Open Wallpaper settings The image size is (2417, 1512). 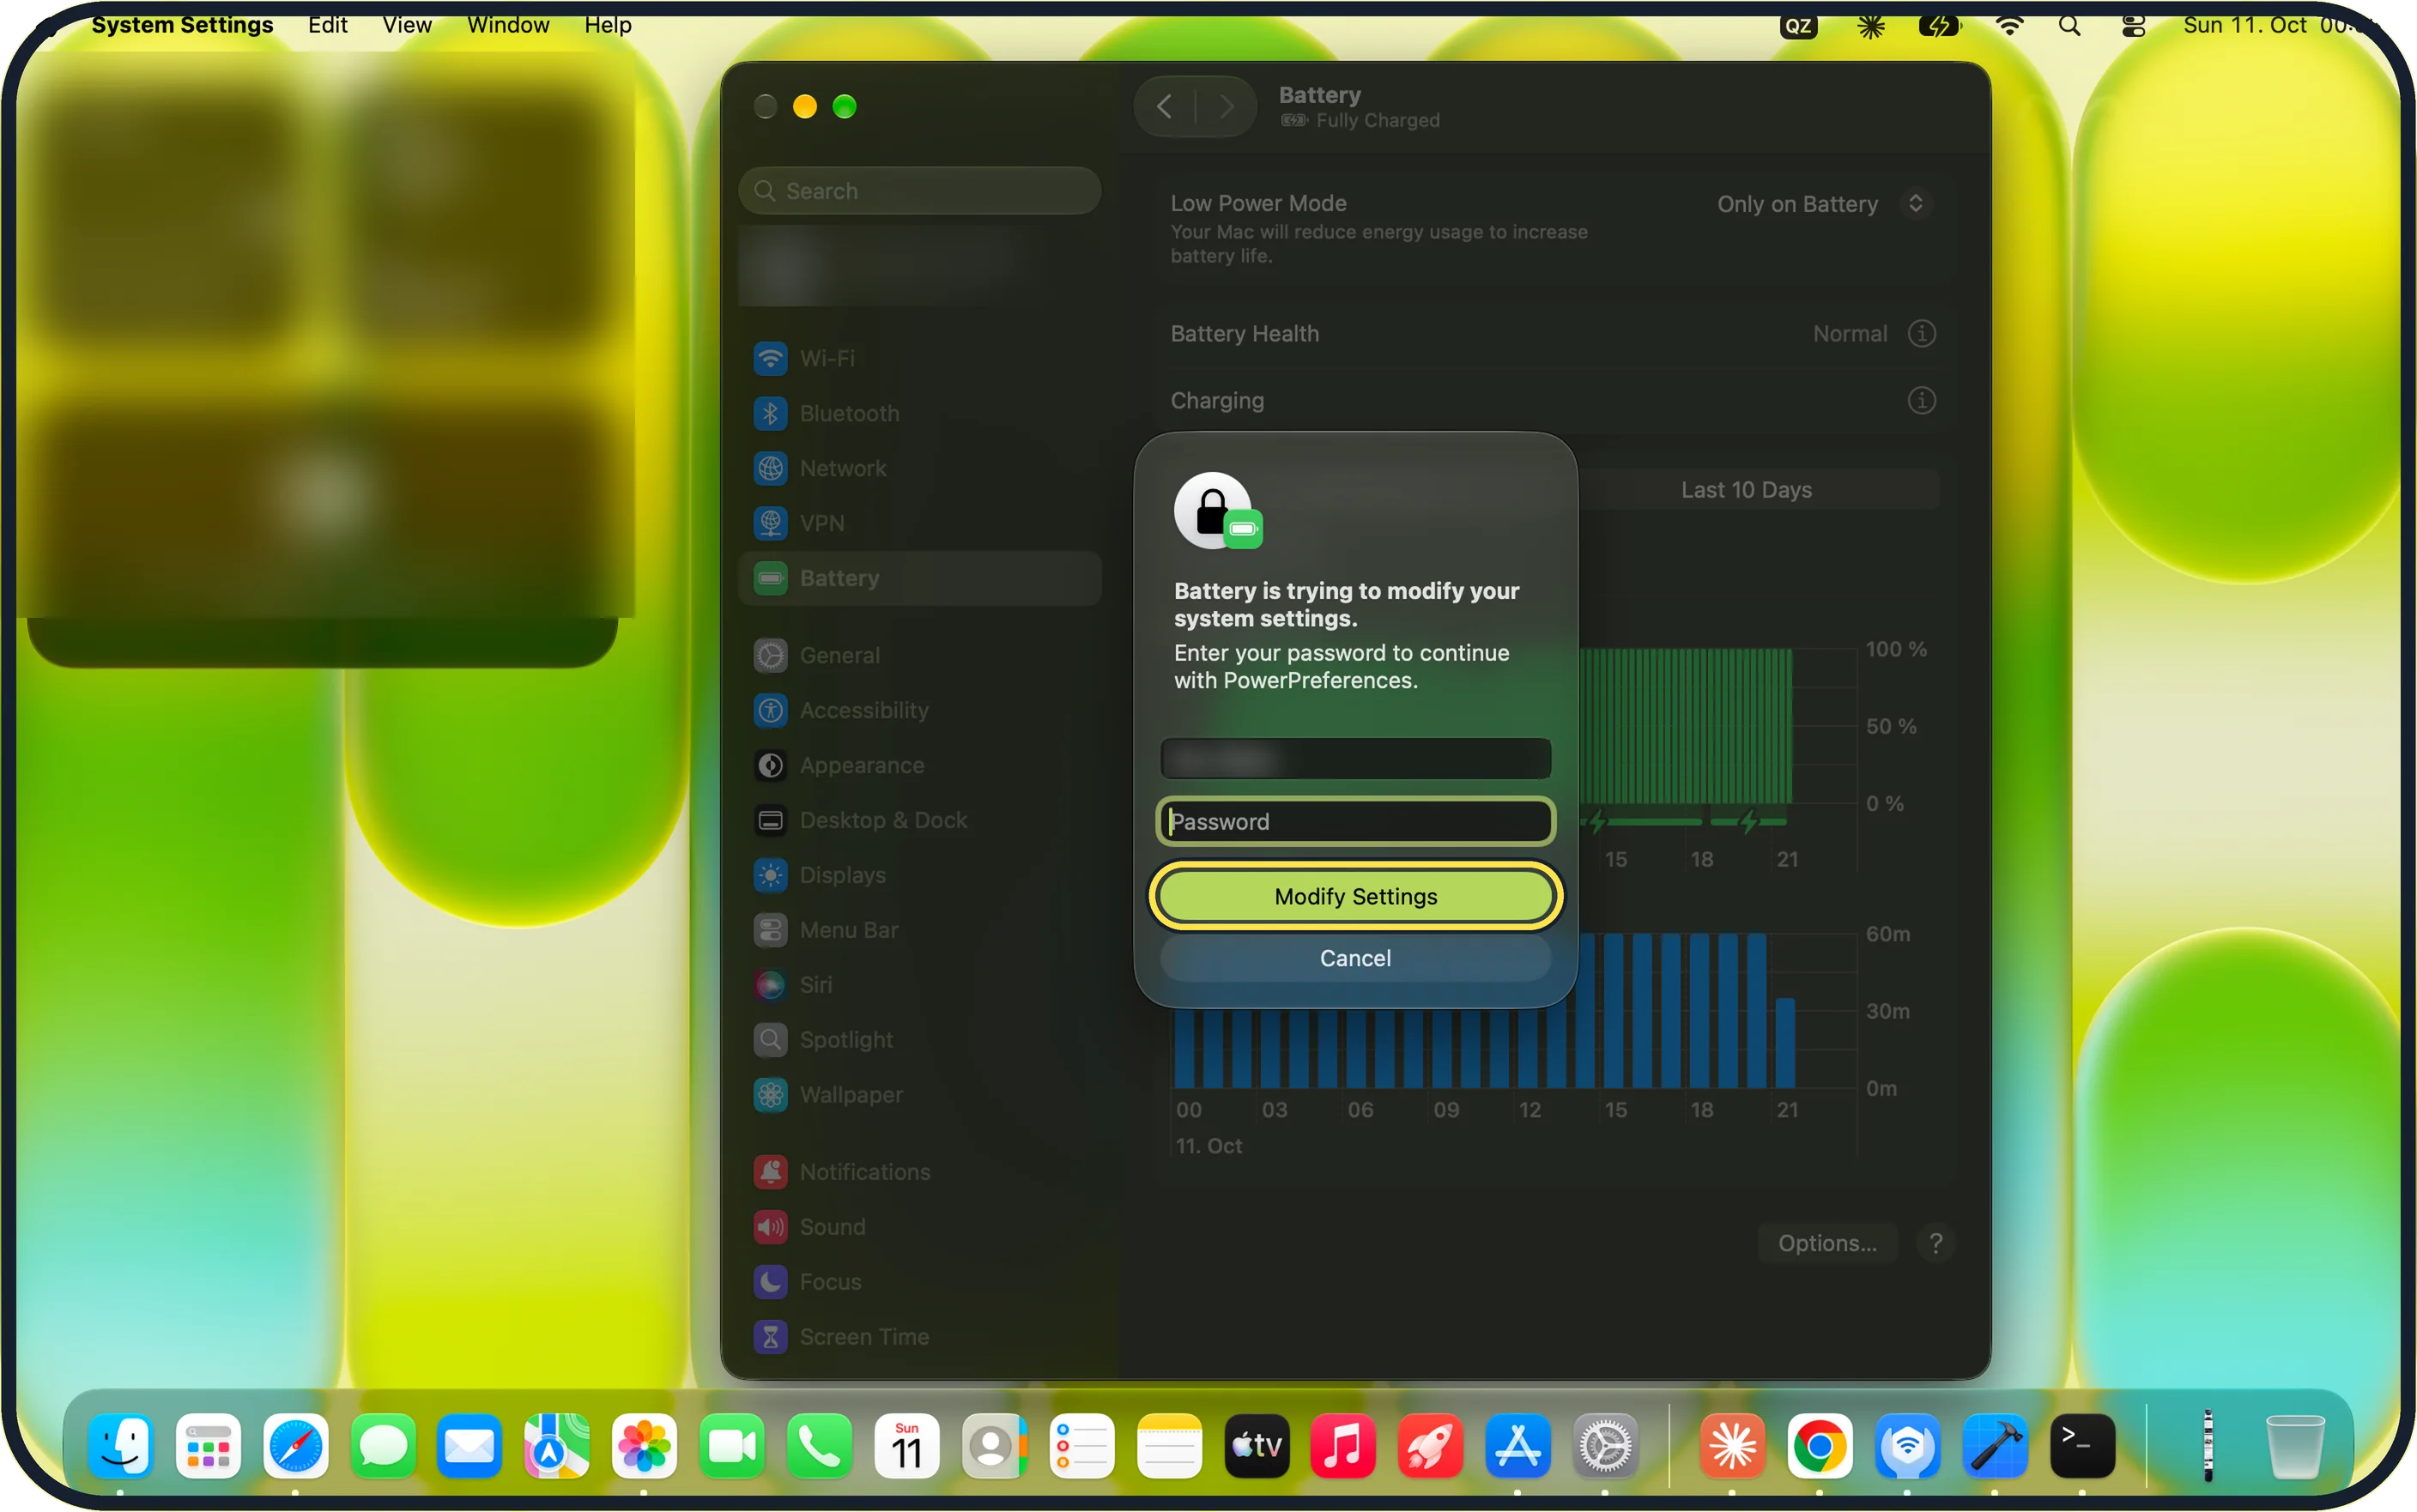pyautogui.click(x=919, y=1095)
